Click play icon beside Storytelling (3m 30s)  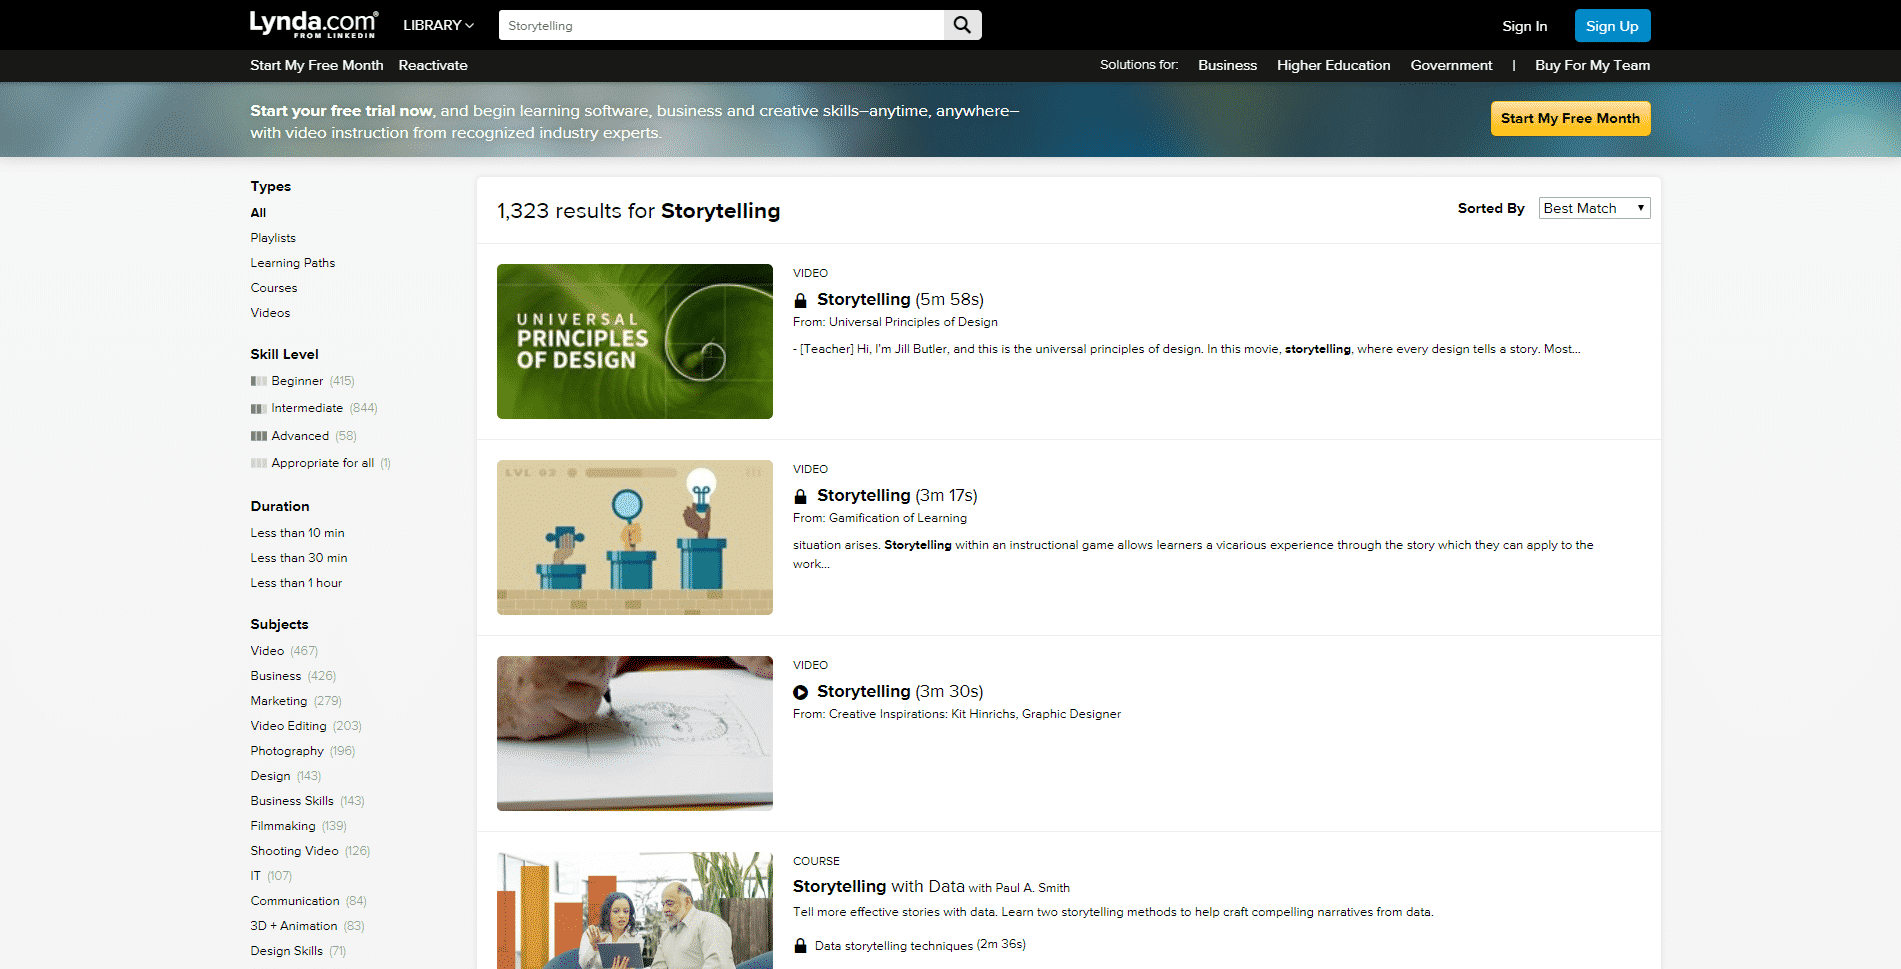click(800, 692)
